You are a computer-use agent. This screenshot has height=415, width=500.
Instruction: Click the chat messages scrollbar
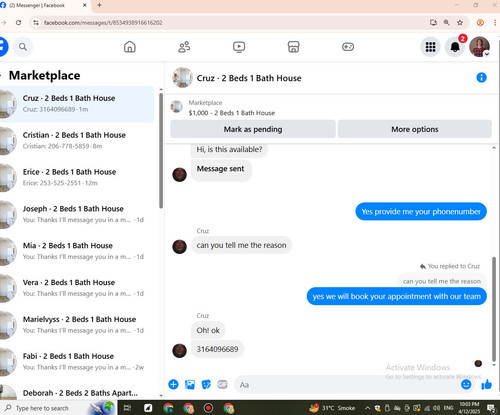pos(494,308)
